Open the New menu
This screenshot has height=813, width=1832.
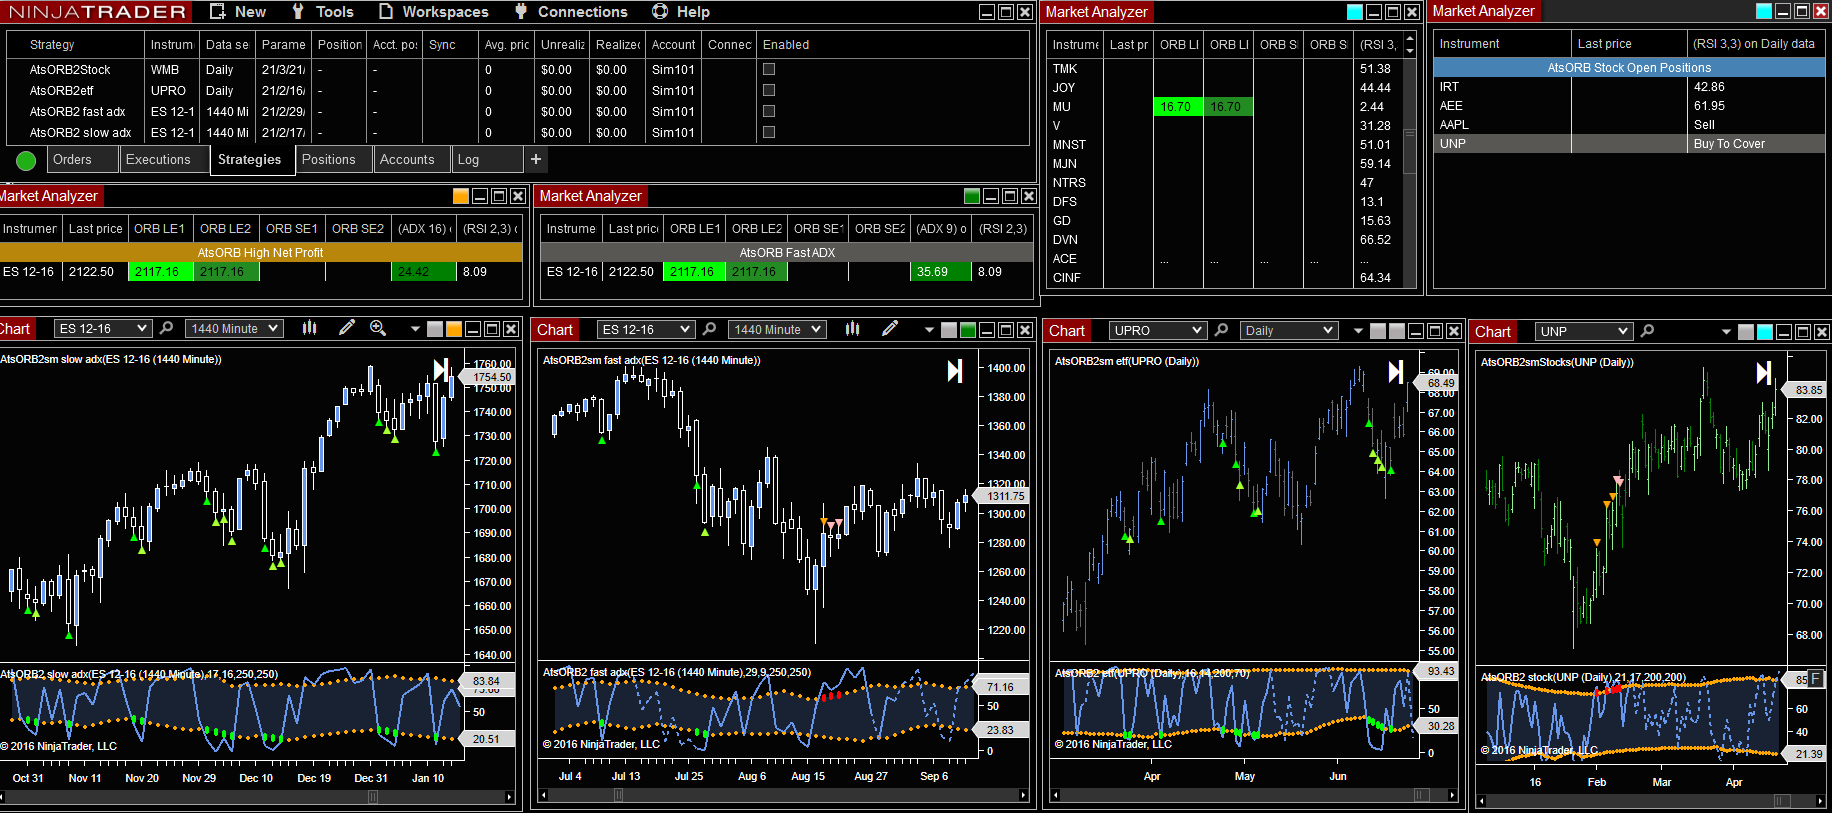click(x=238, y=12)
